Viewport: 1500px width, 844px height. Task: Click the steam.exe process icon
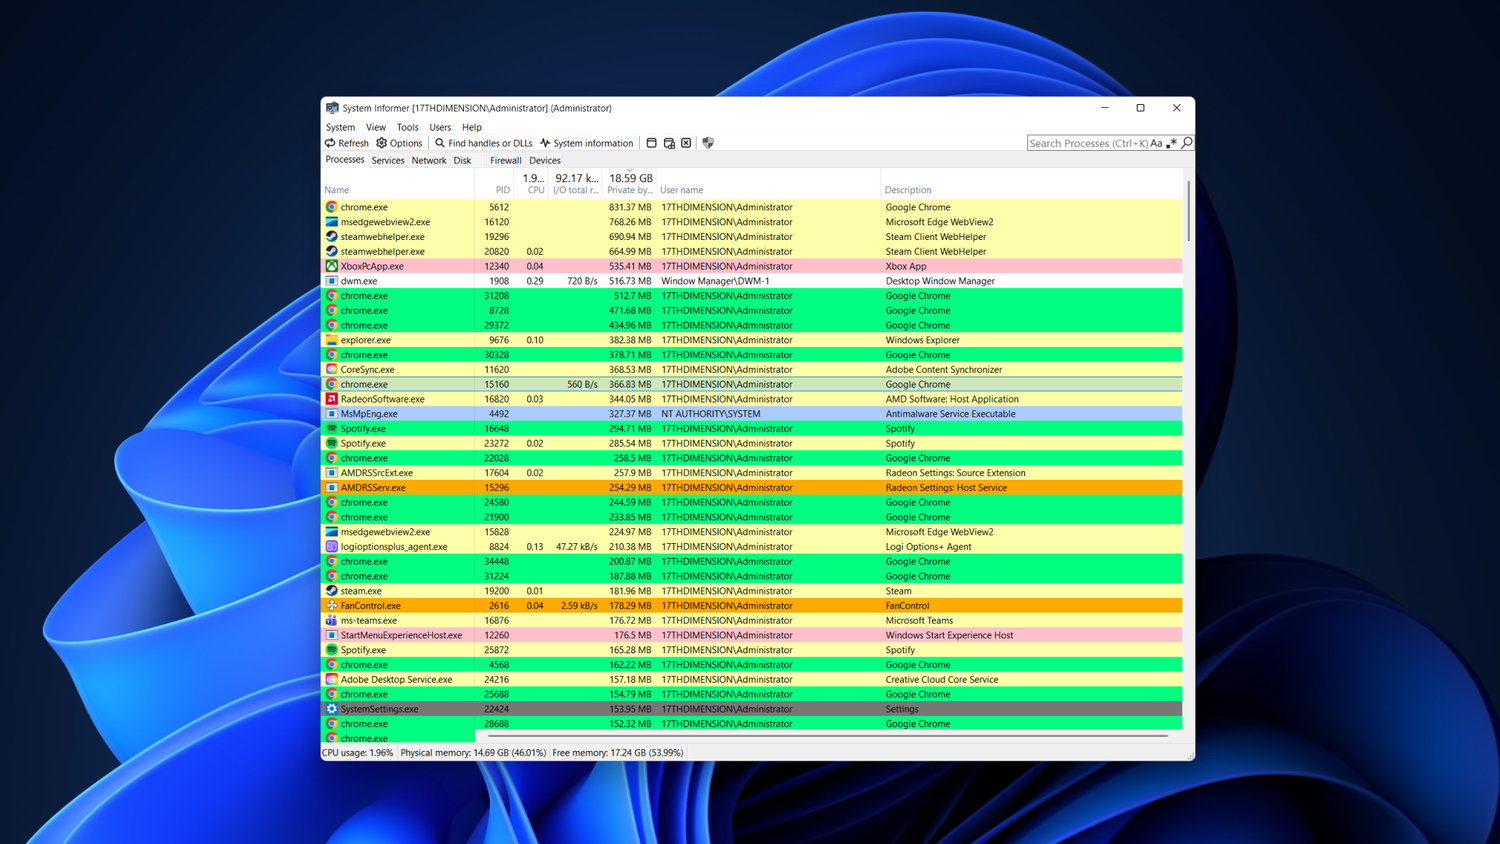click(331, 591)
